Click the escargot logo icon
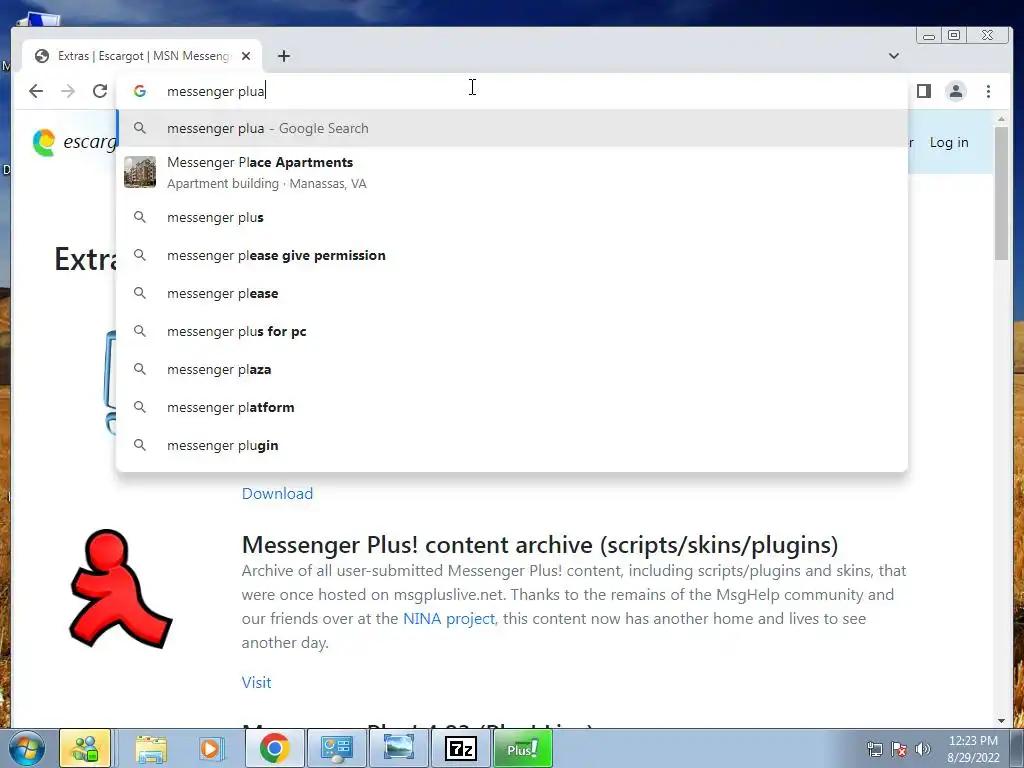 pyautogui.click(x=44, y=142)
